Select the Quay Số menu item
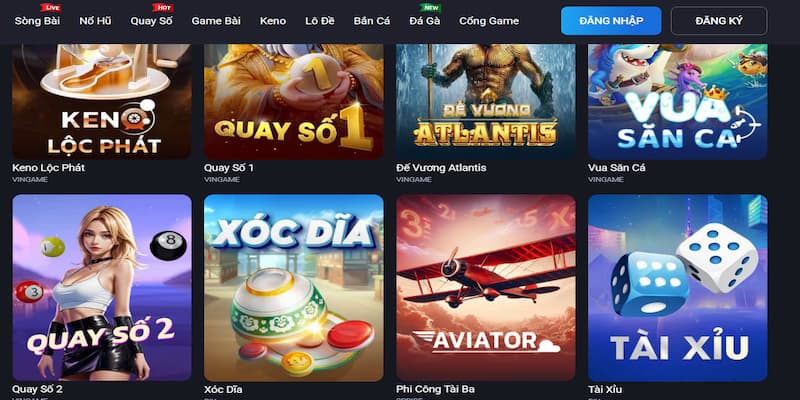Screen dimensions: 800x400 click(x=152, y=21)
